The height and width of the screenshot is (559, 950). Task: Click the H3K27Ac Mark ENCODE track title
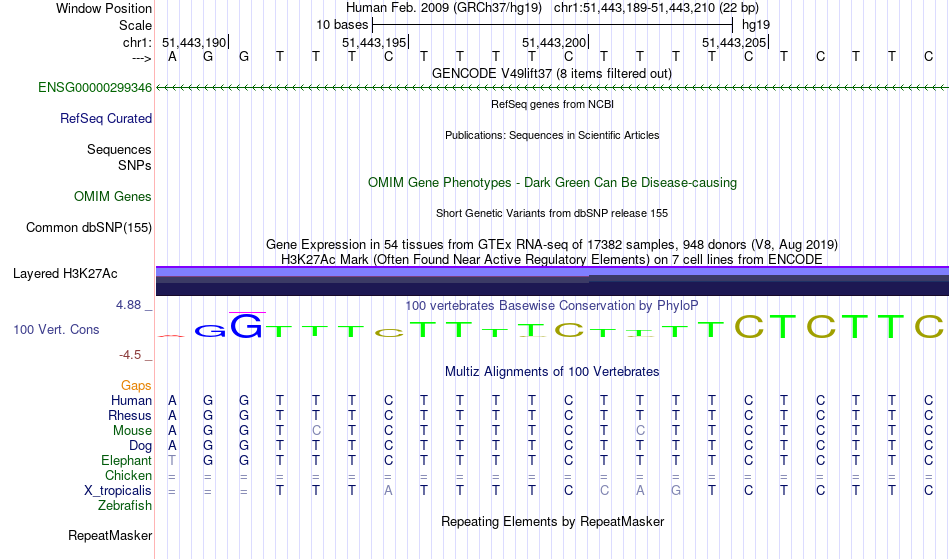pyautogui.click(x=552, y=259)
